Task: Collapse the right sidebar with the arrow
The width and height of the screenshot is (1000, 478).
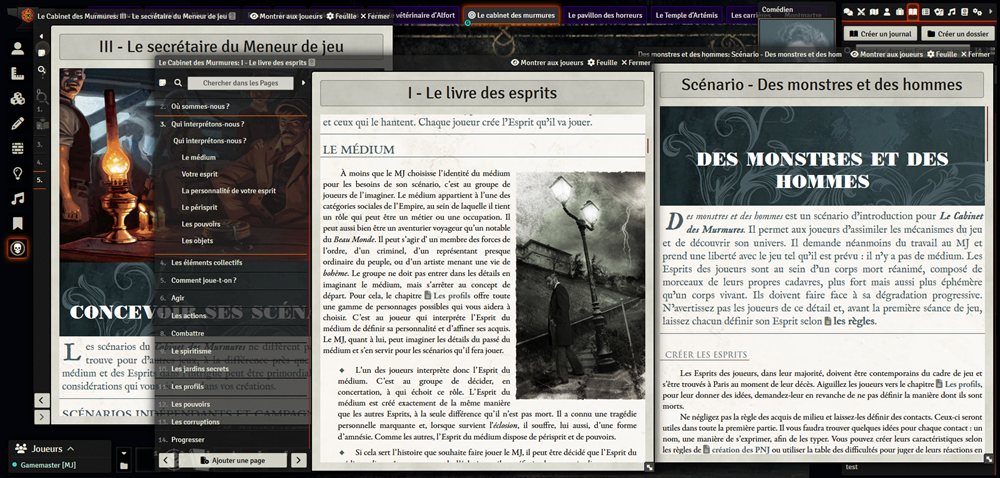Action: pyautogui.click(x=988, y=12)
